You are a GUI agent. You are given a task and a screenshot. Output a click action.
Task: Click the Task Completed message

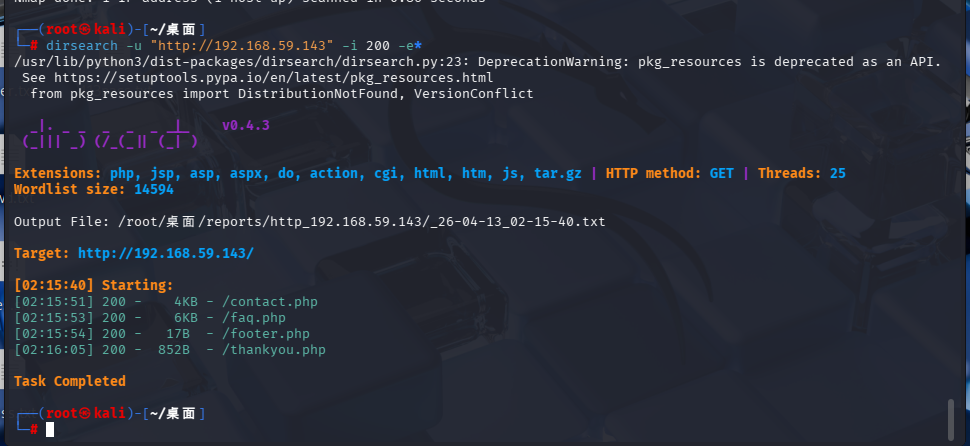(70, 381)
